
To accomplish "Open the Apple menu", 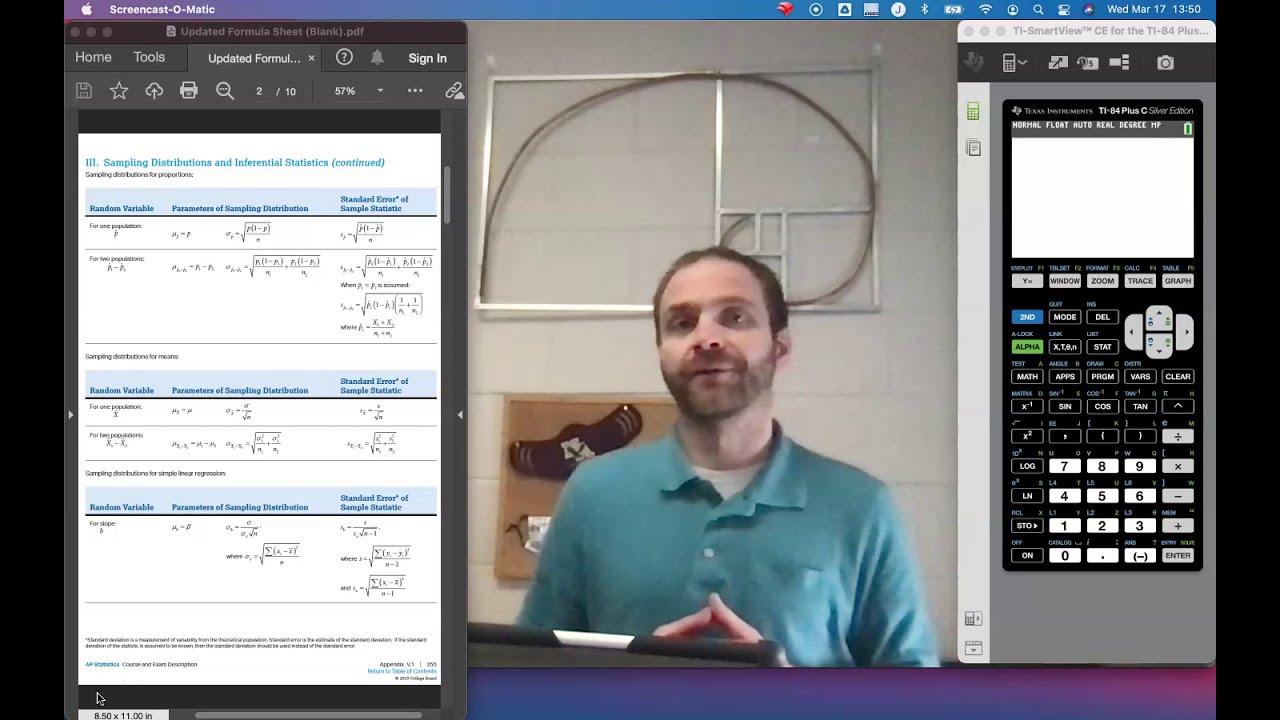I will pyautogui.click(x=86, y=10).
